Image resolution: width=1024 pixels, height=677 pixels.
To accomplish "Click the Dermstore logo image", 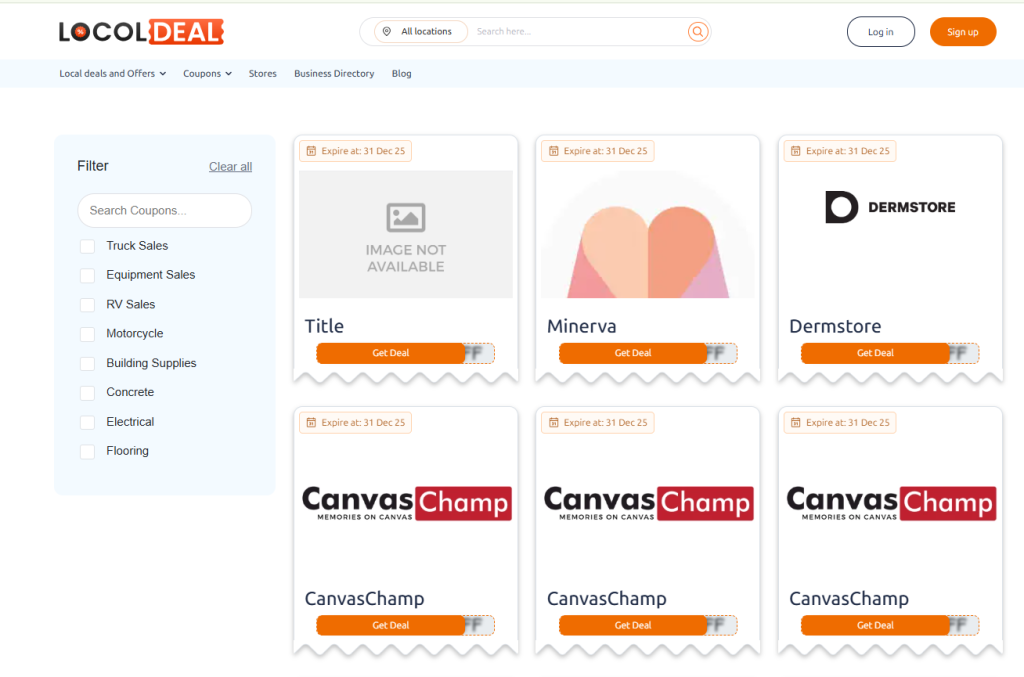I will [x=890, y=207].
